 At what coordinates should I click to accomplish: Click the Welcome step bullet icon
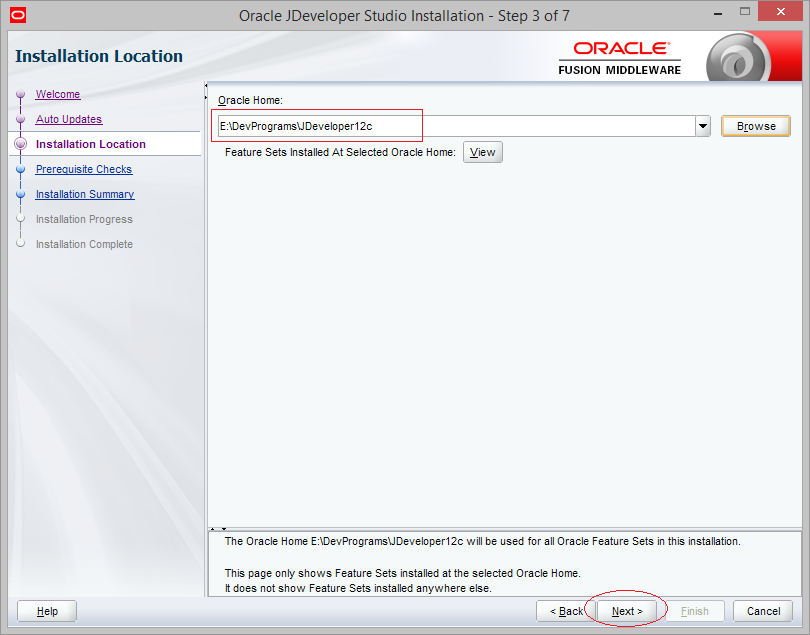point(21,94)
